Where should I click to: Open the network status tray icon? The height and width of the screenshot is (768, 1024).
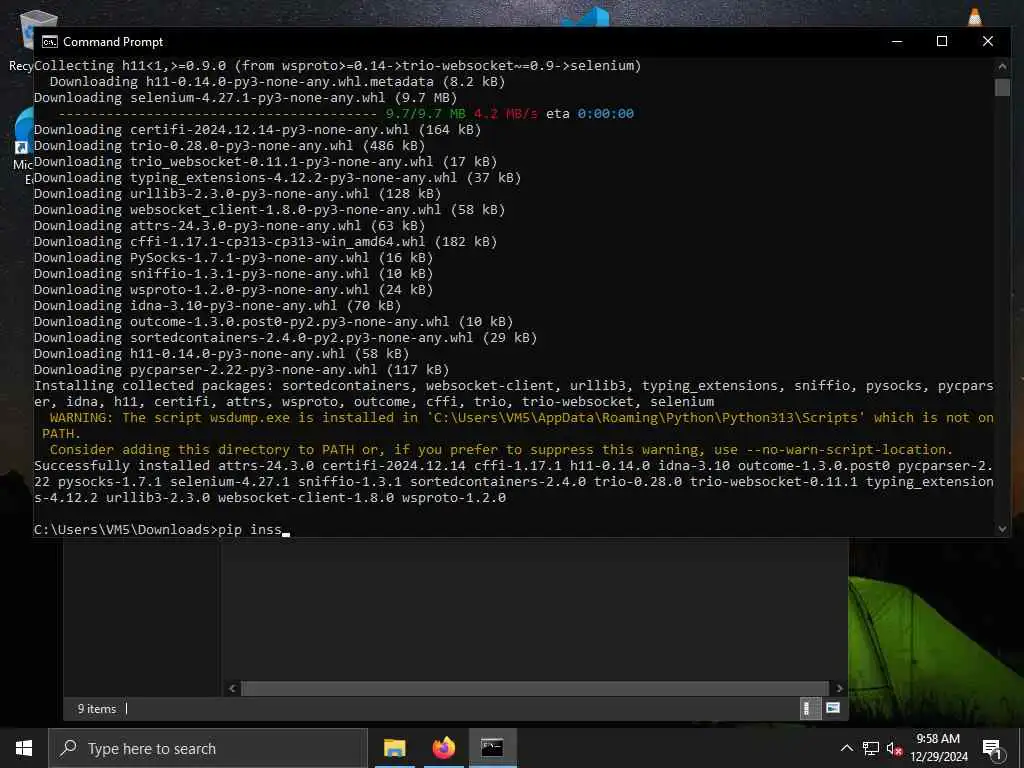871,748
